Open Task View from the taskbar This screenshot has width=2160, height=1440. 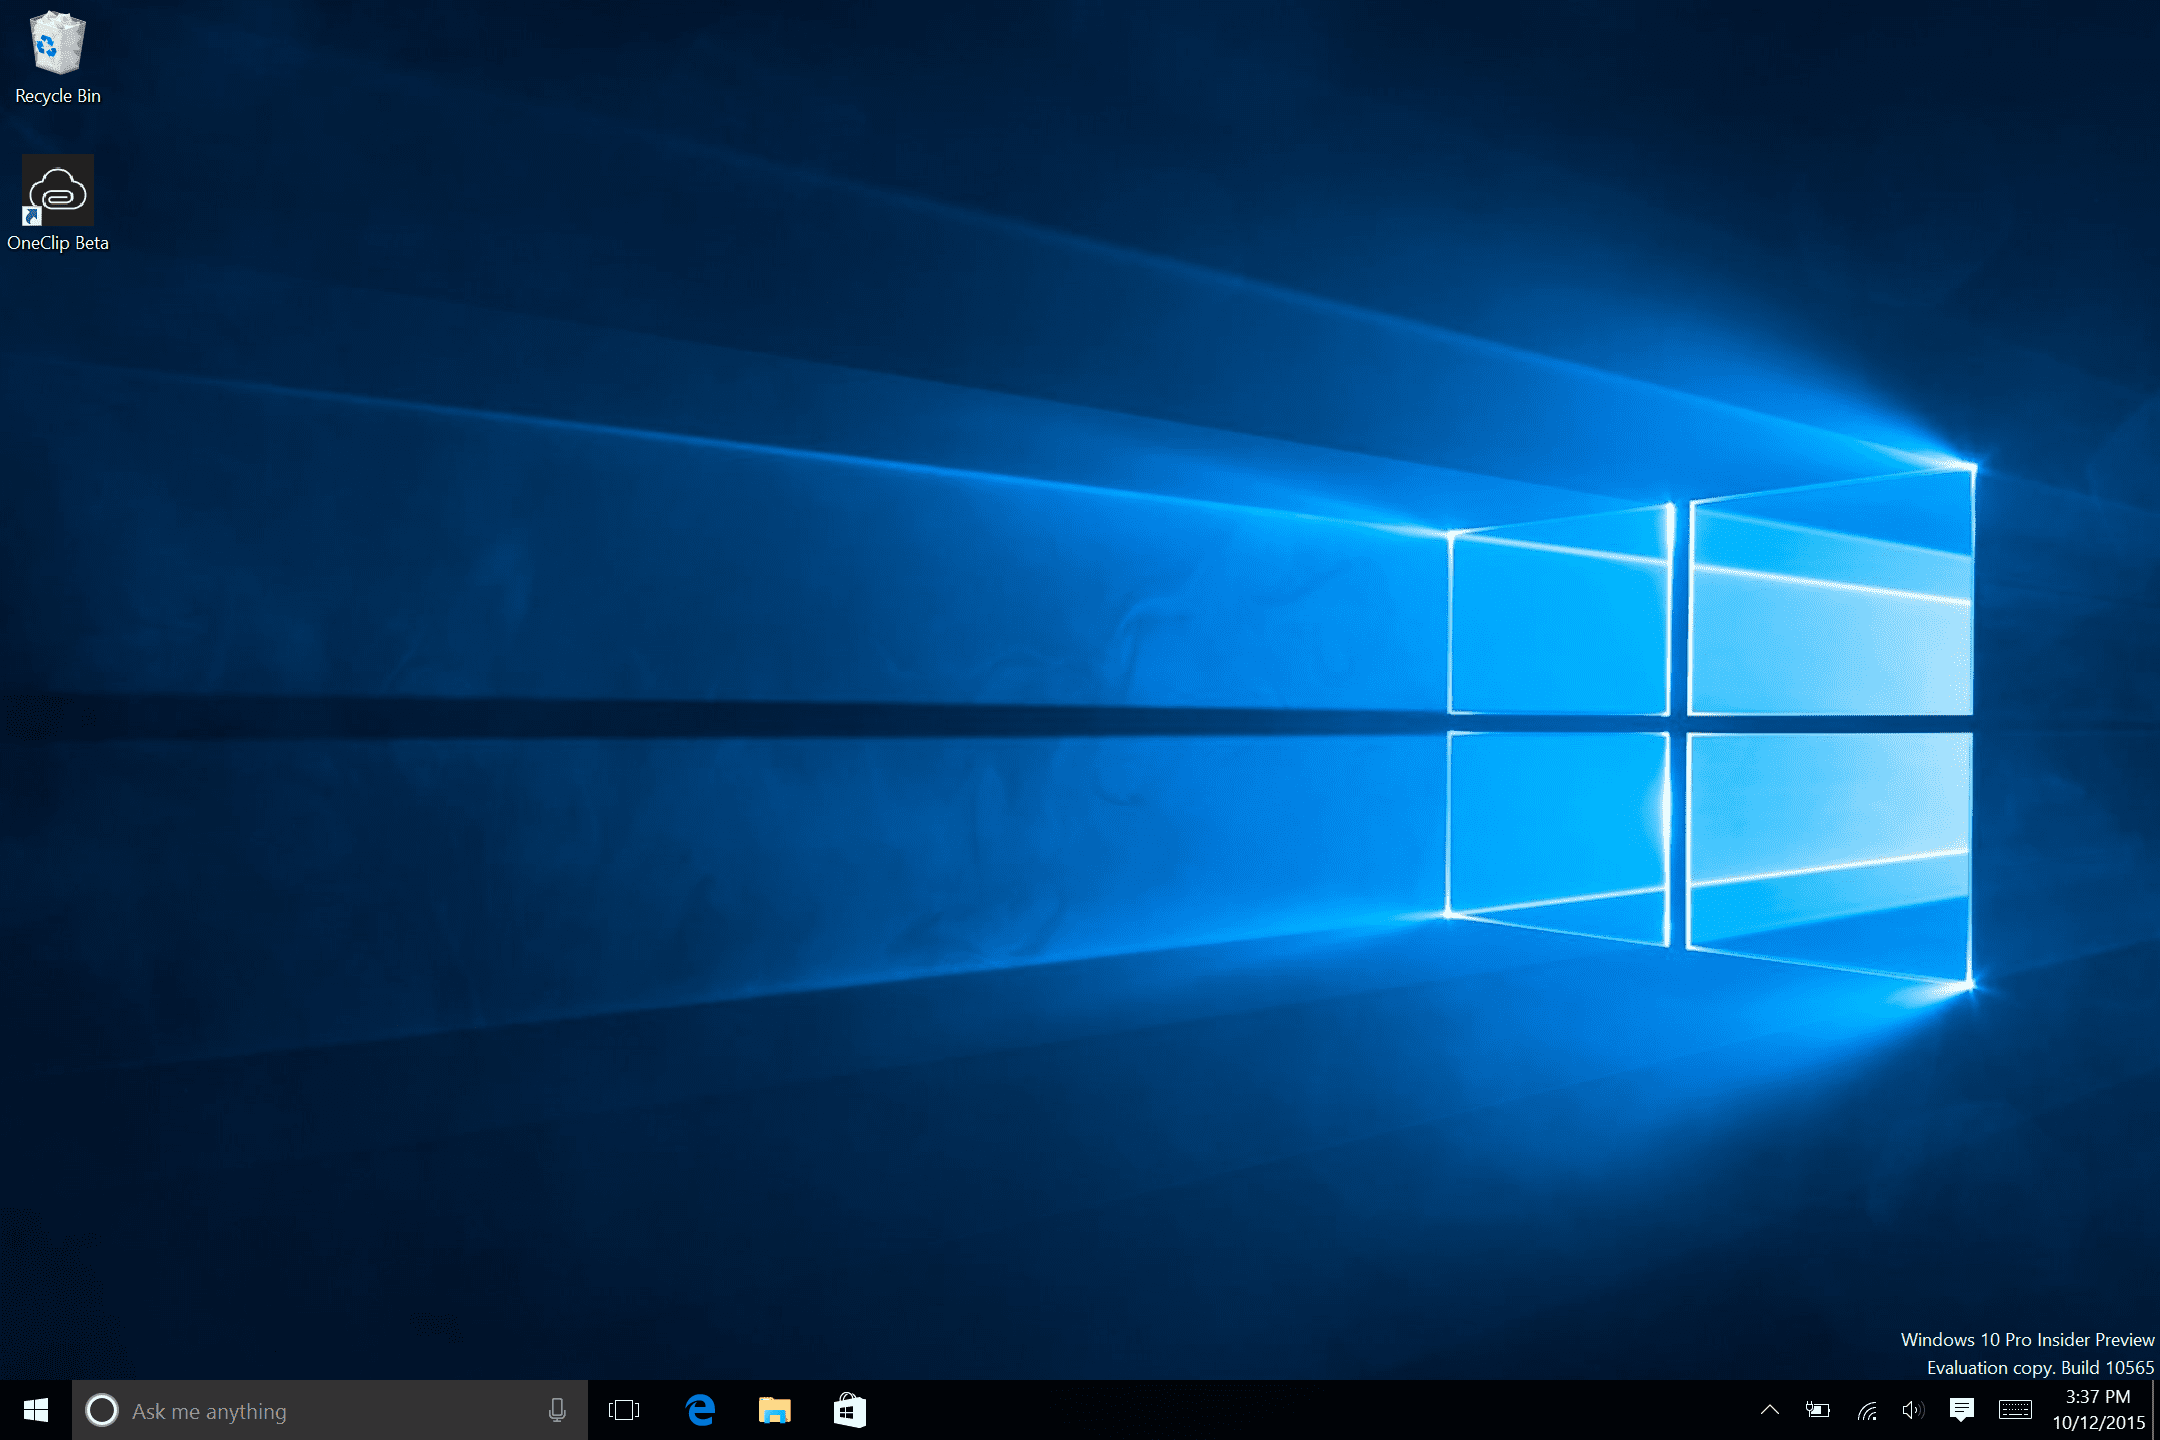[624, 1411]
